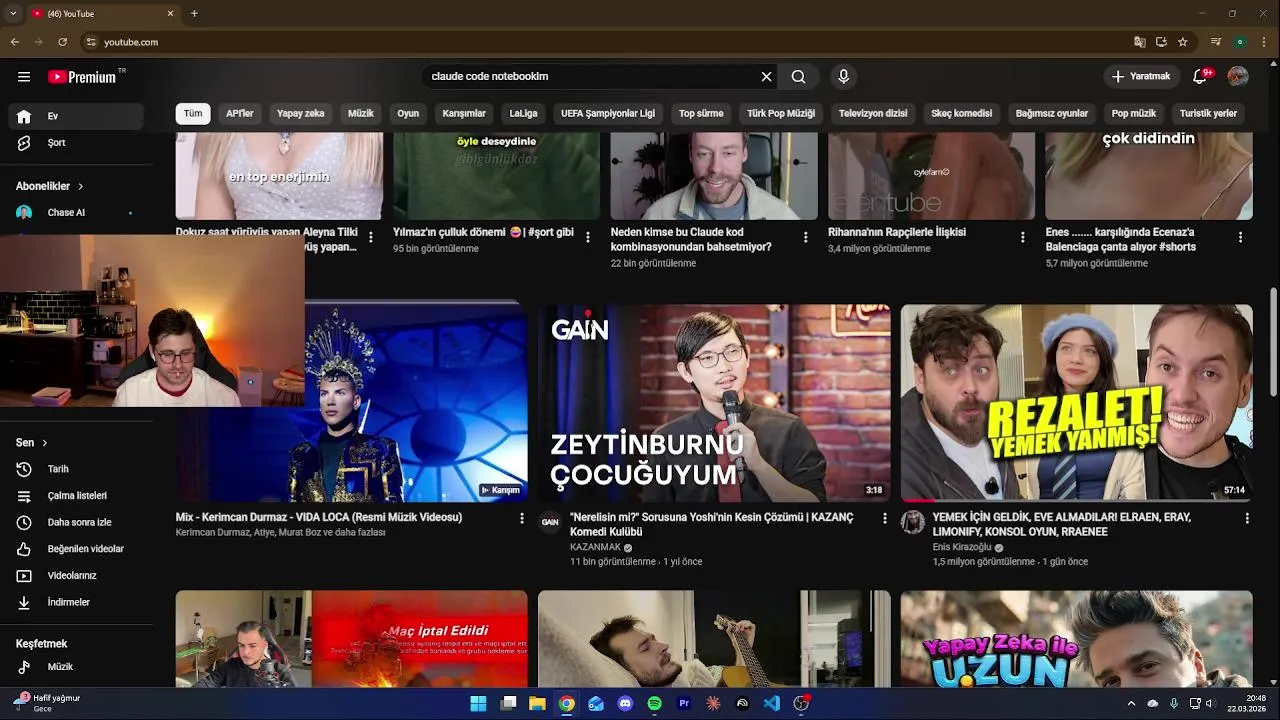The height and width of the screenshot is (720, 1280).
Task: Open Daha sonra izle list
Action: (x=78, y=522)
